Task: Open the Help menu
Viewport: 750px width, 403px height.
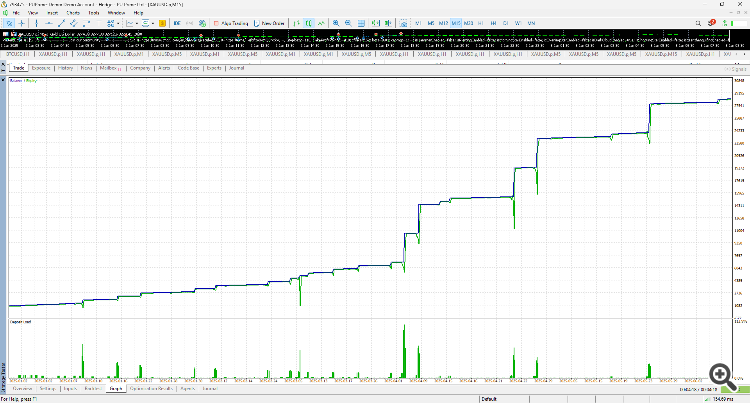Action: pyautogui.click(x=138, y=13)
